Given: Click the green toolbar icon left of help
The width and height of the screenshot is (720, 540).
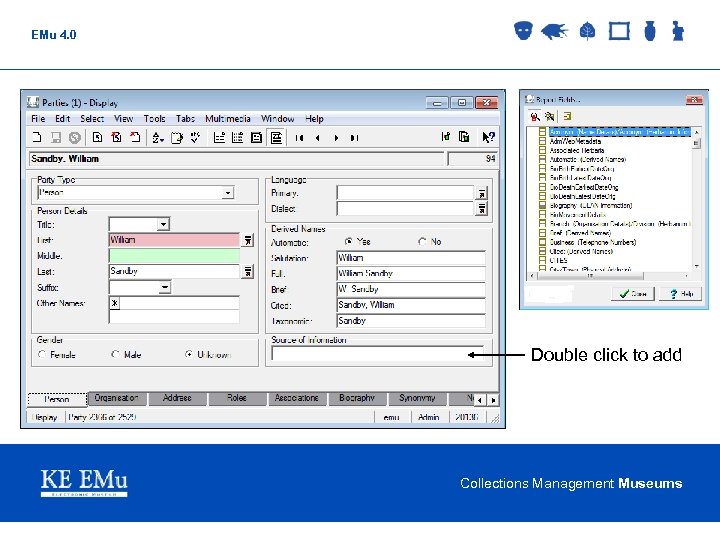Looking at the screenshot, I should 445,136.
